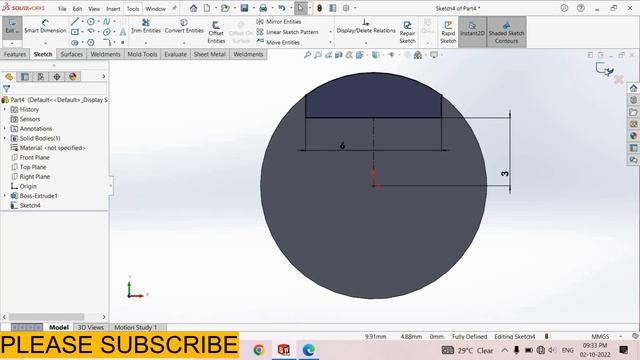
Task: Create a New document
Action: (207, 8)
